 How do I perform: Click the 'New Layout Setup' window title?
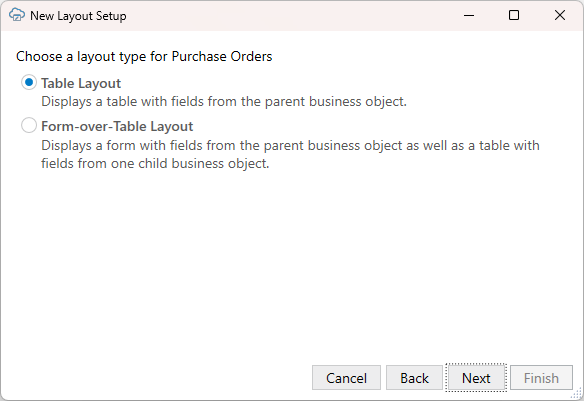pos(78,16)
